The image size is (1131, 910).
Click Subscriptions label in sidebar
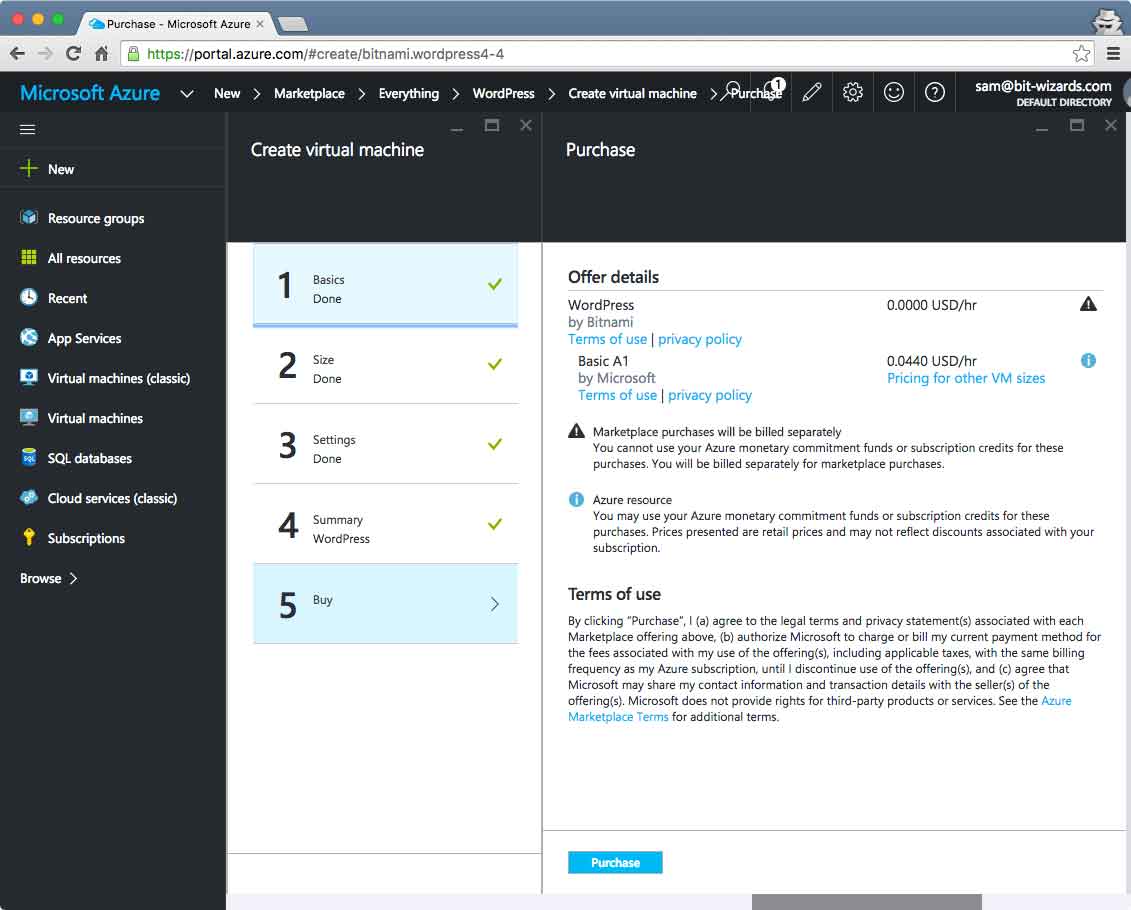pos(86,538)
